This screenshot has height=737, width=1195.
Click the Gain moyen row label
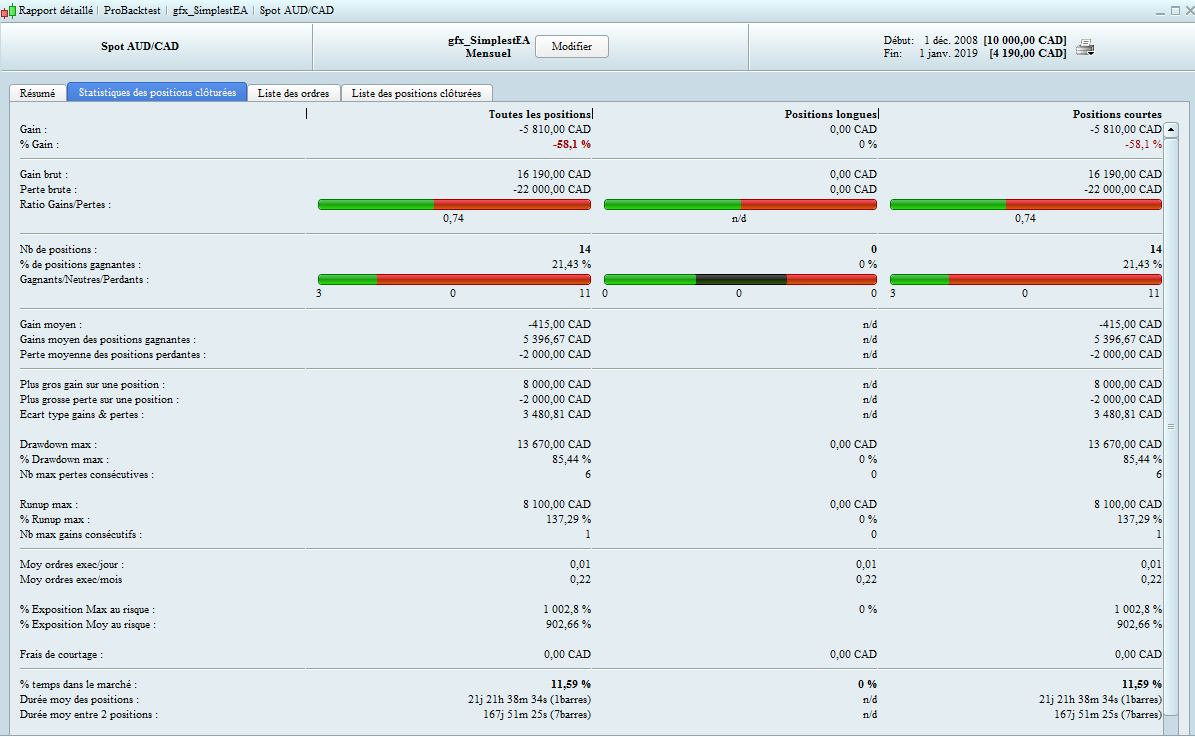click(50, 325)
